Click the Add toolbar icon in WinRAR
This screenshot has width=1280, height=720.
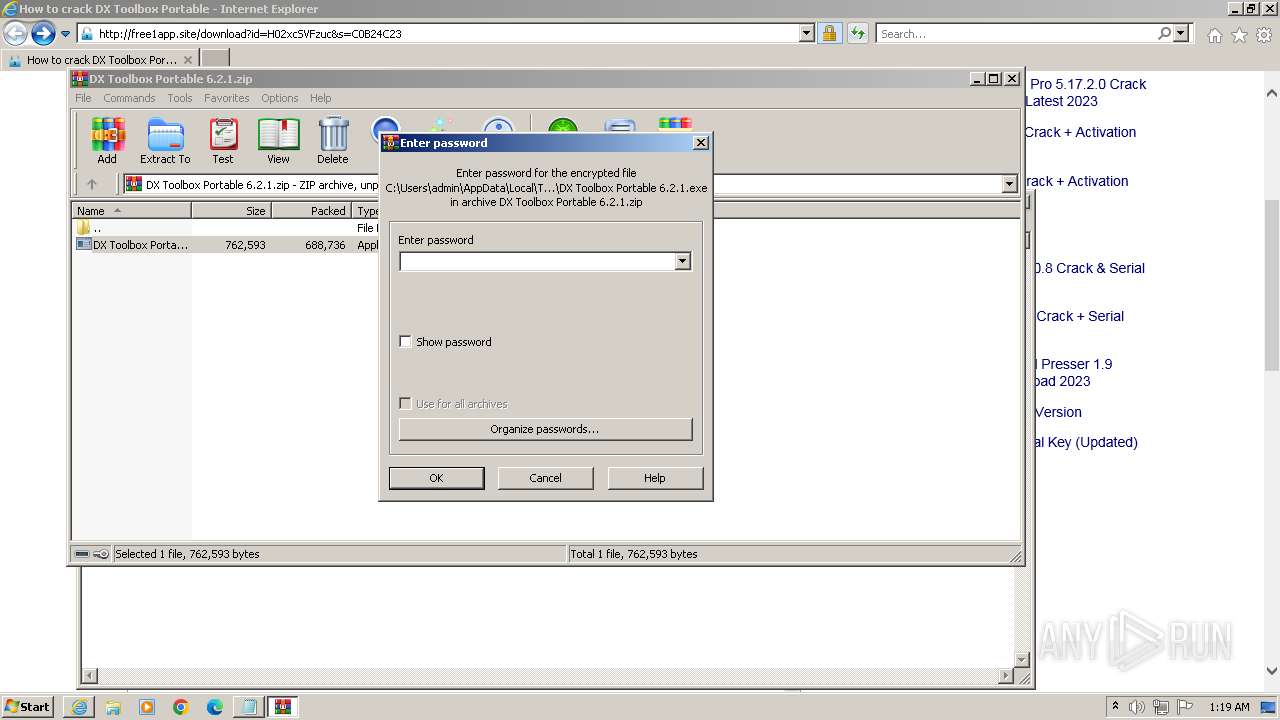point(107,141)
